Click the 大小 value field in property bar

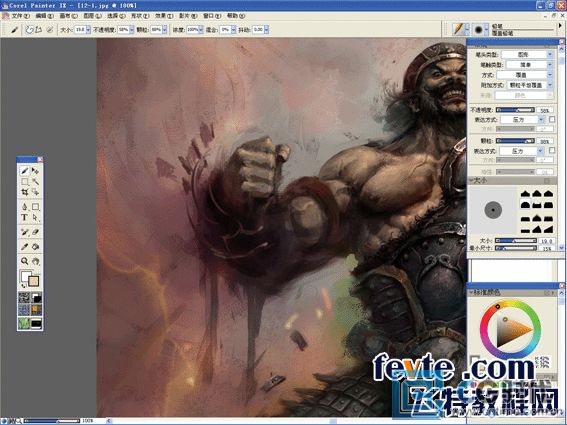[x=80, y=30]
